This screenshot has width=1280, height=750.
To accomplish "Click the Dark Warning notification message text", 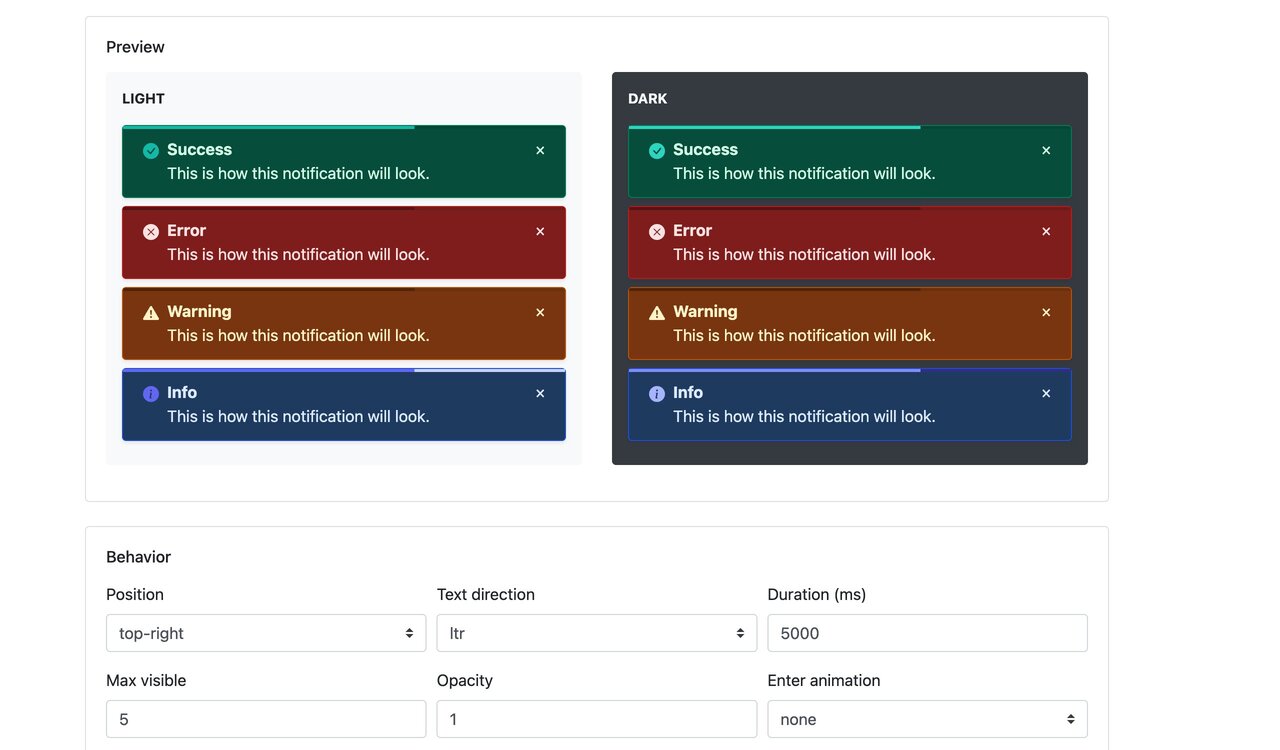I will point(804,335).
